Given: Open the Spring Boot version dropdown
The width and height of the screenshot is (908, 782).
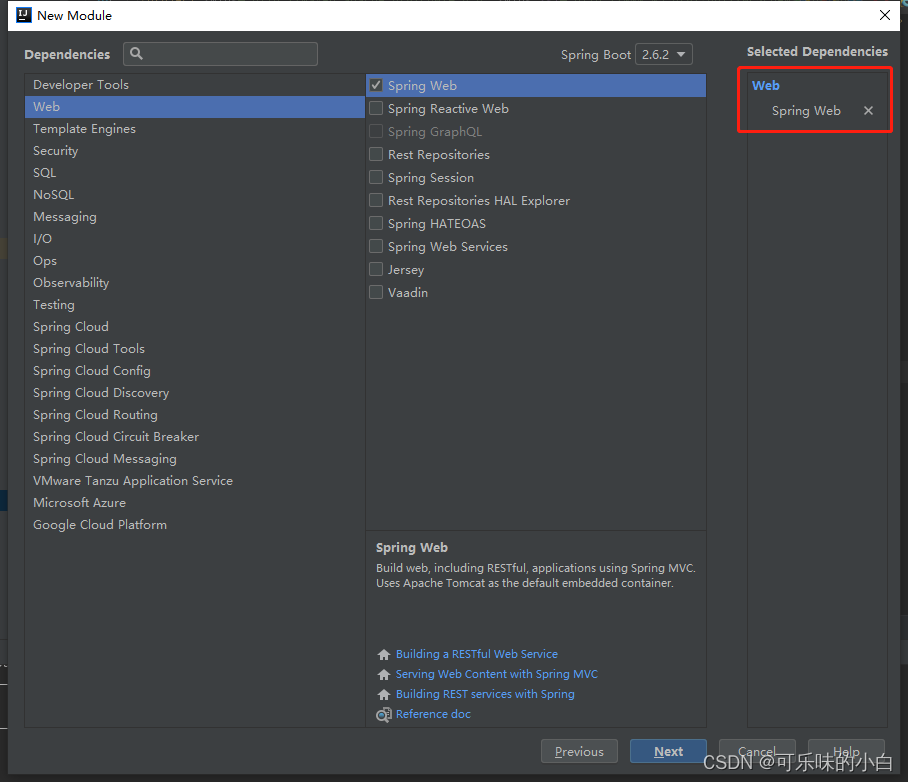Looking at the screenshot, I should coord(664,54).
